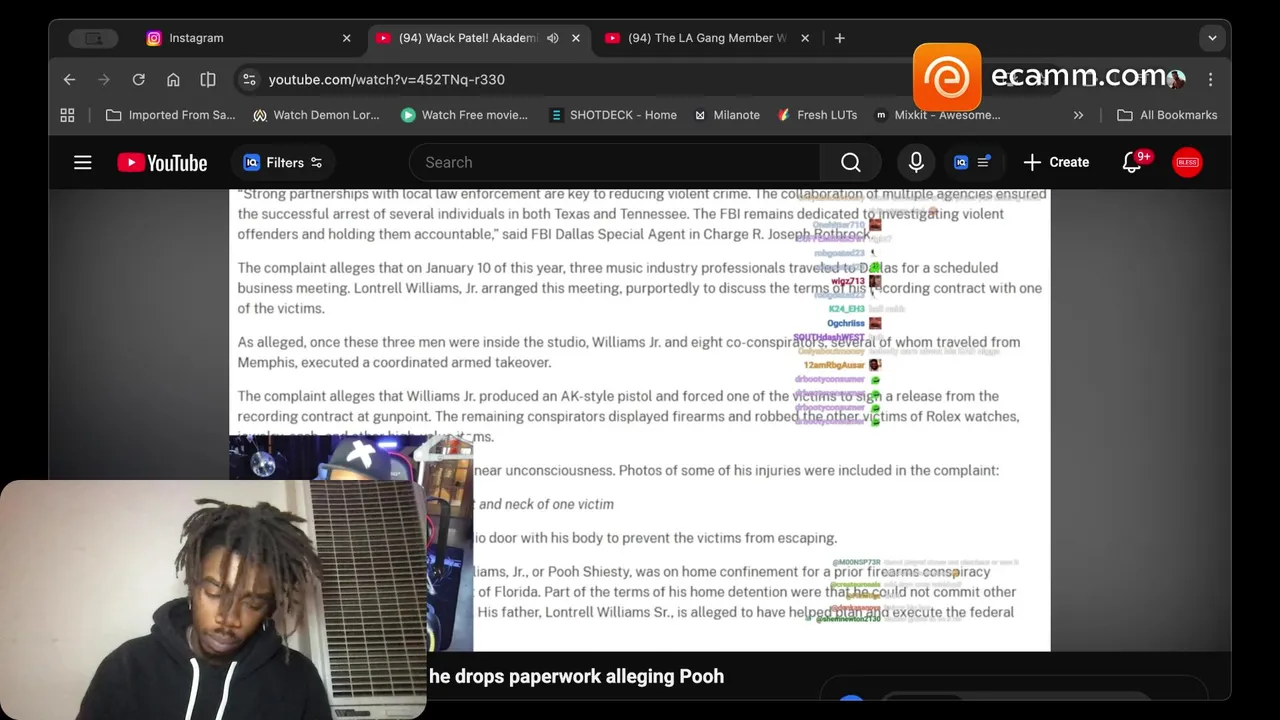Open the Fresh LUTs bookmark
The image size is (1280, 720).
(817, 115)
